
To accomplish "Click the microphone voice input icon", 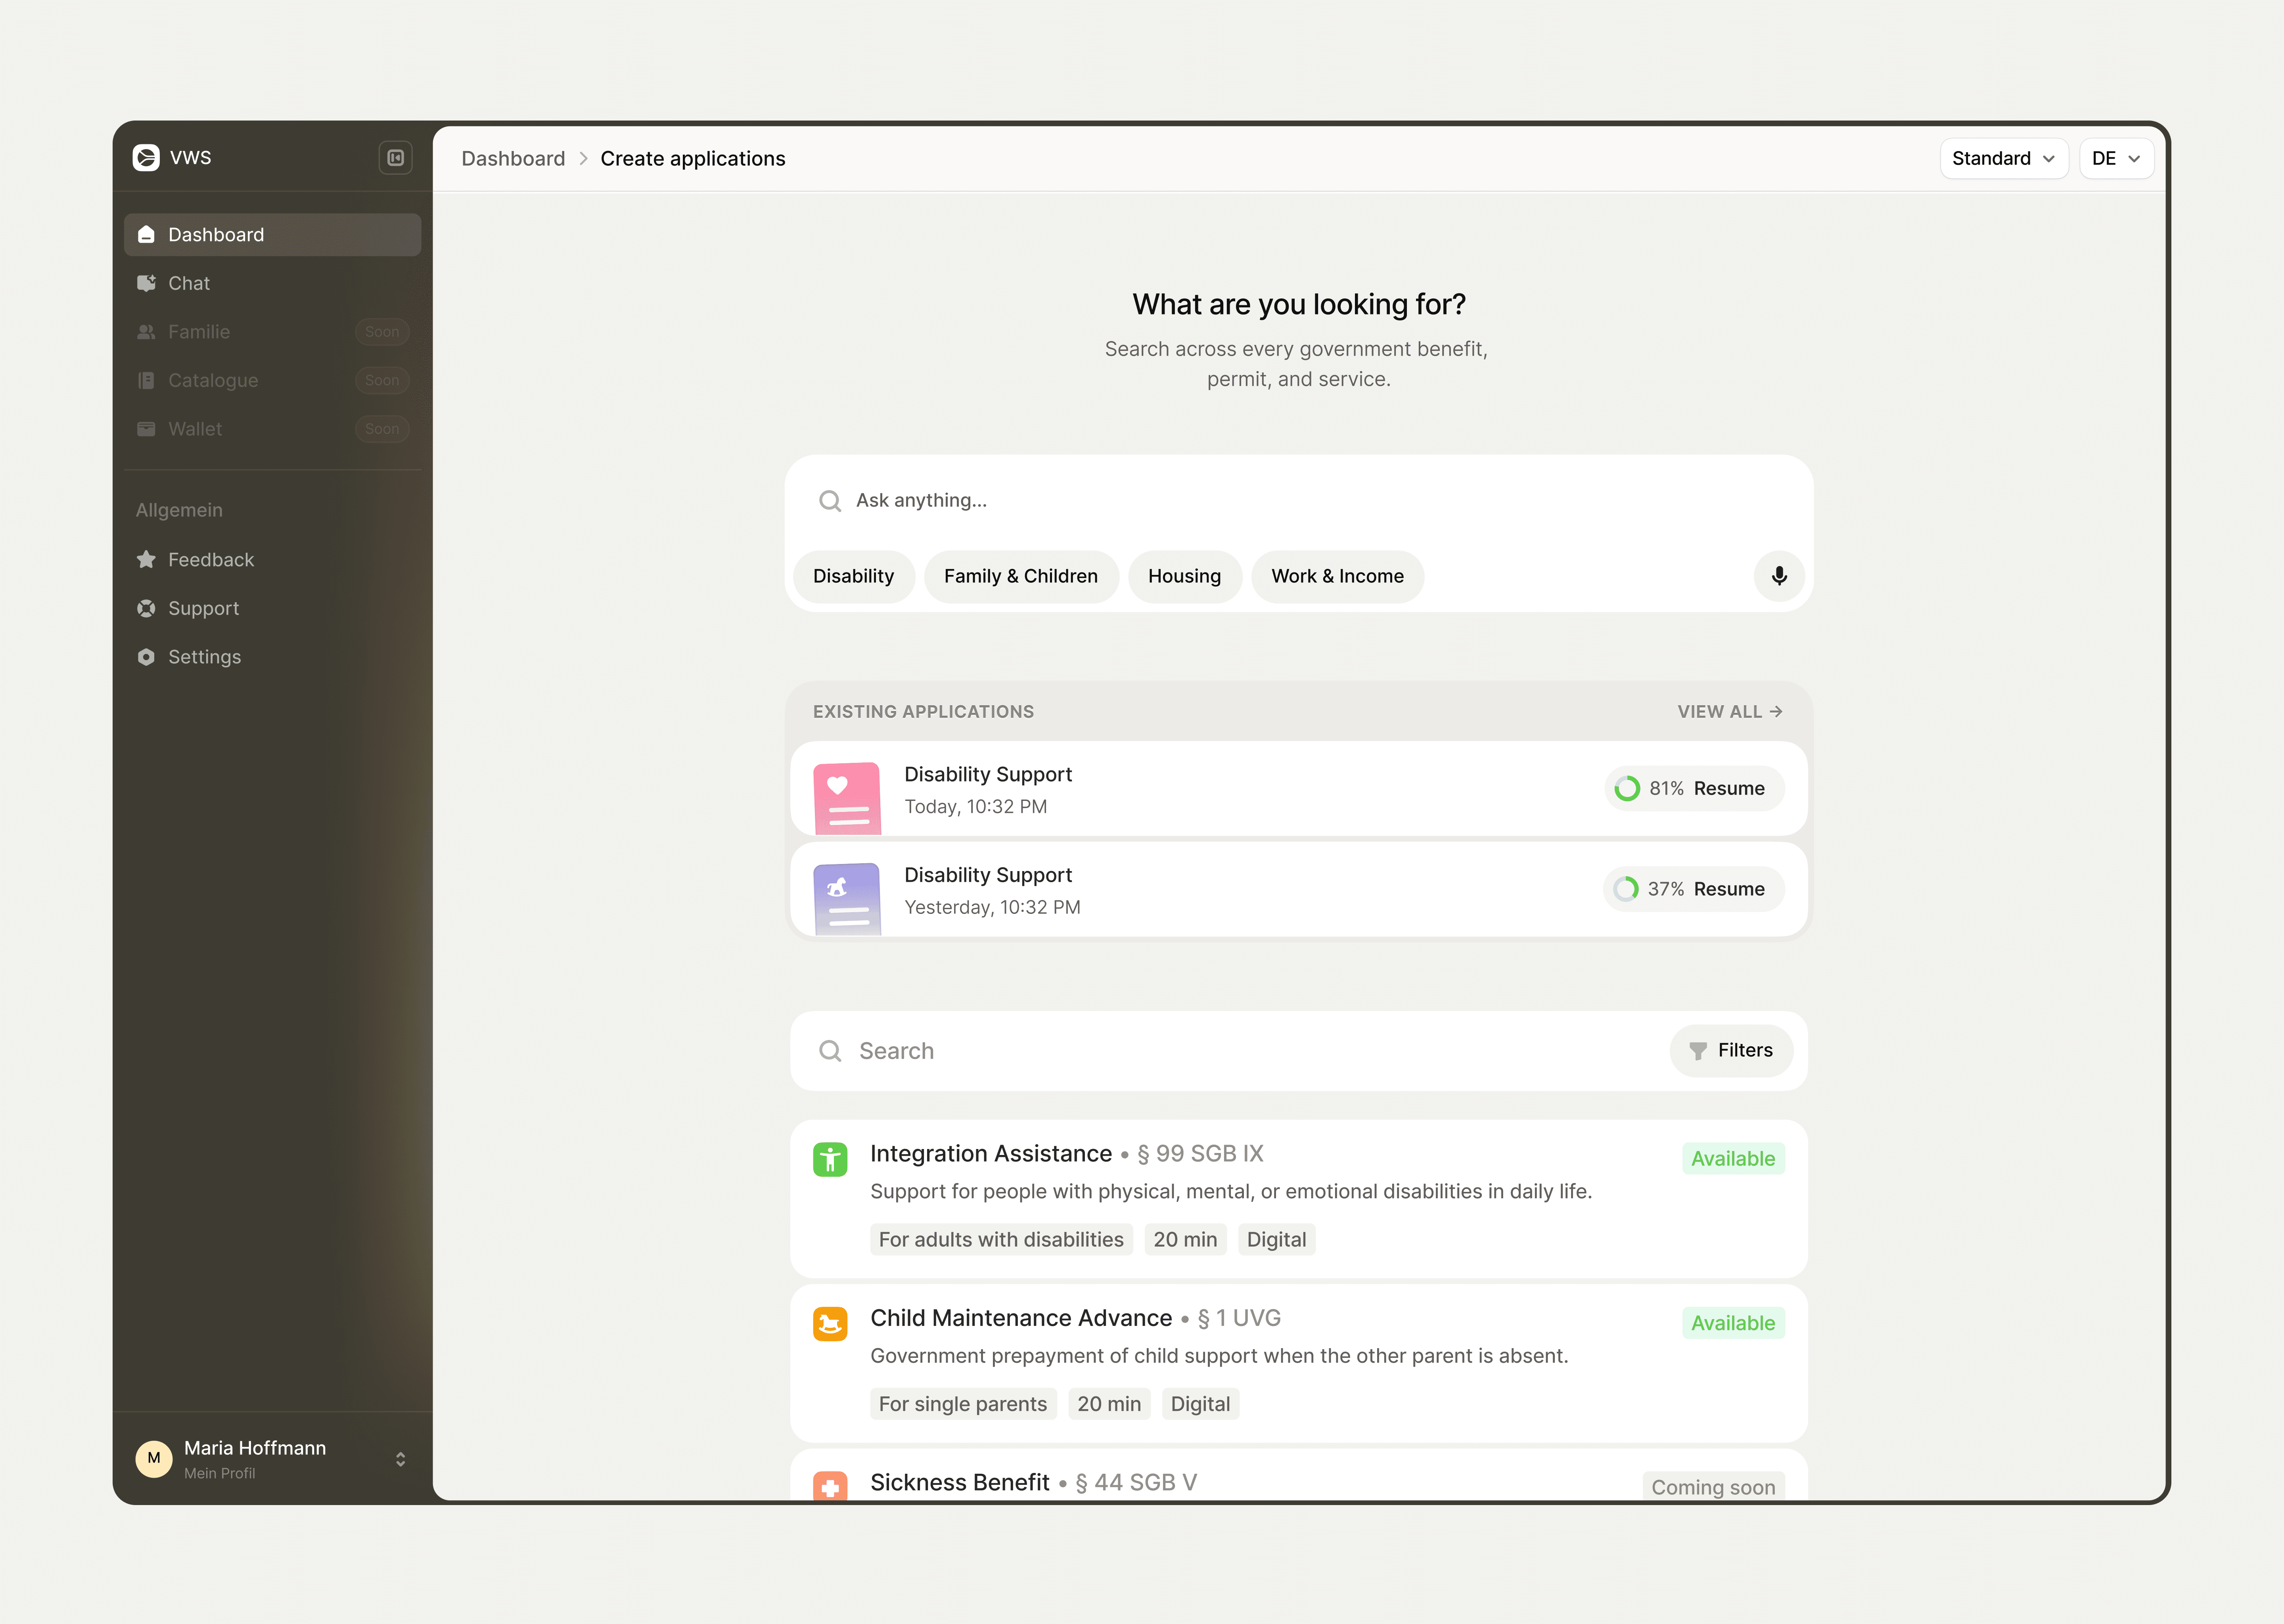I will point(1778,576).
